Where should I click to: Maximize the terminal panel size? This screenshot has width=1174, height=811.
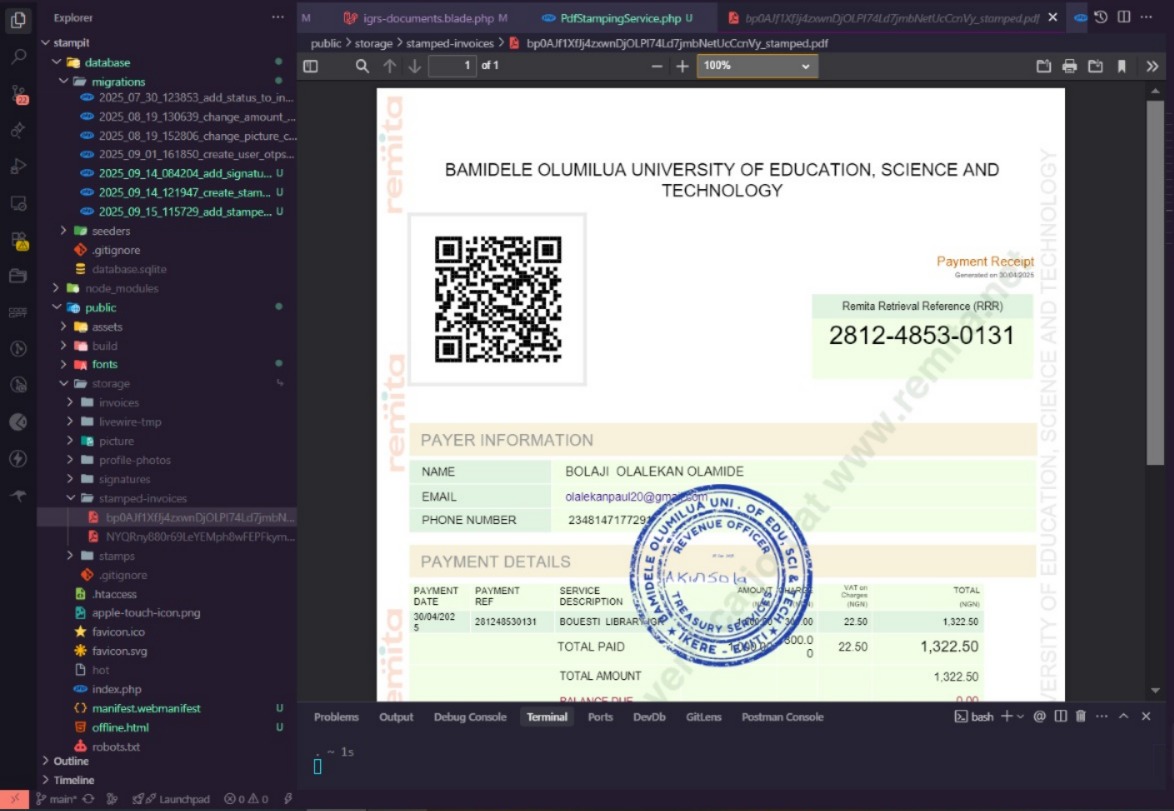point(1123,717)
